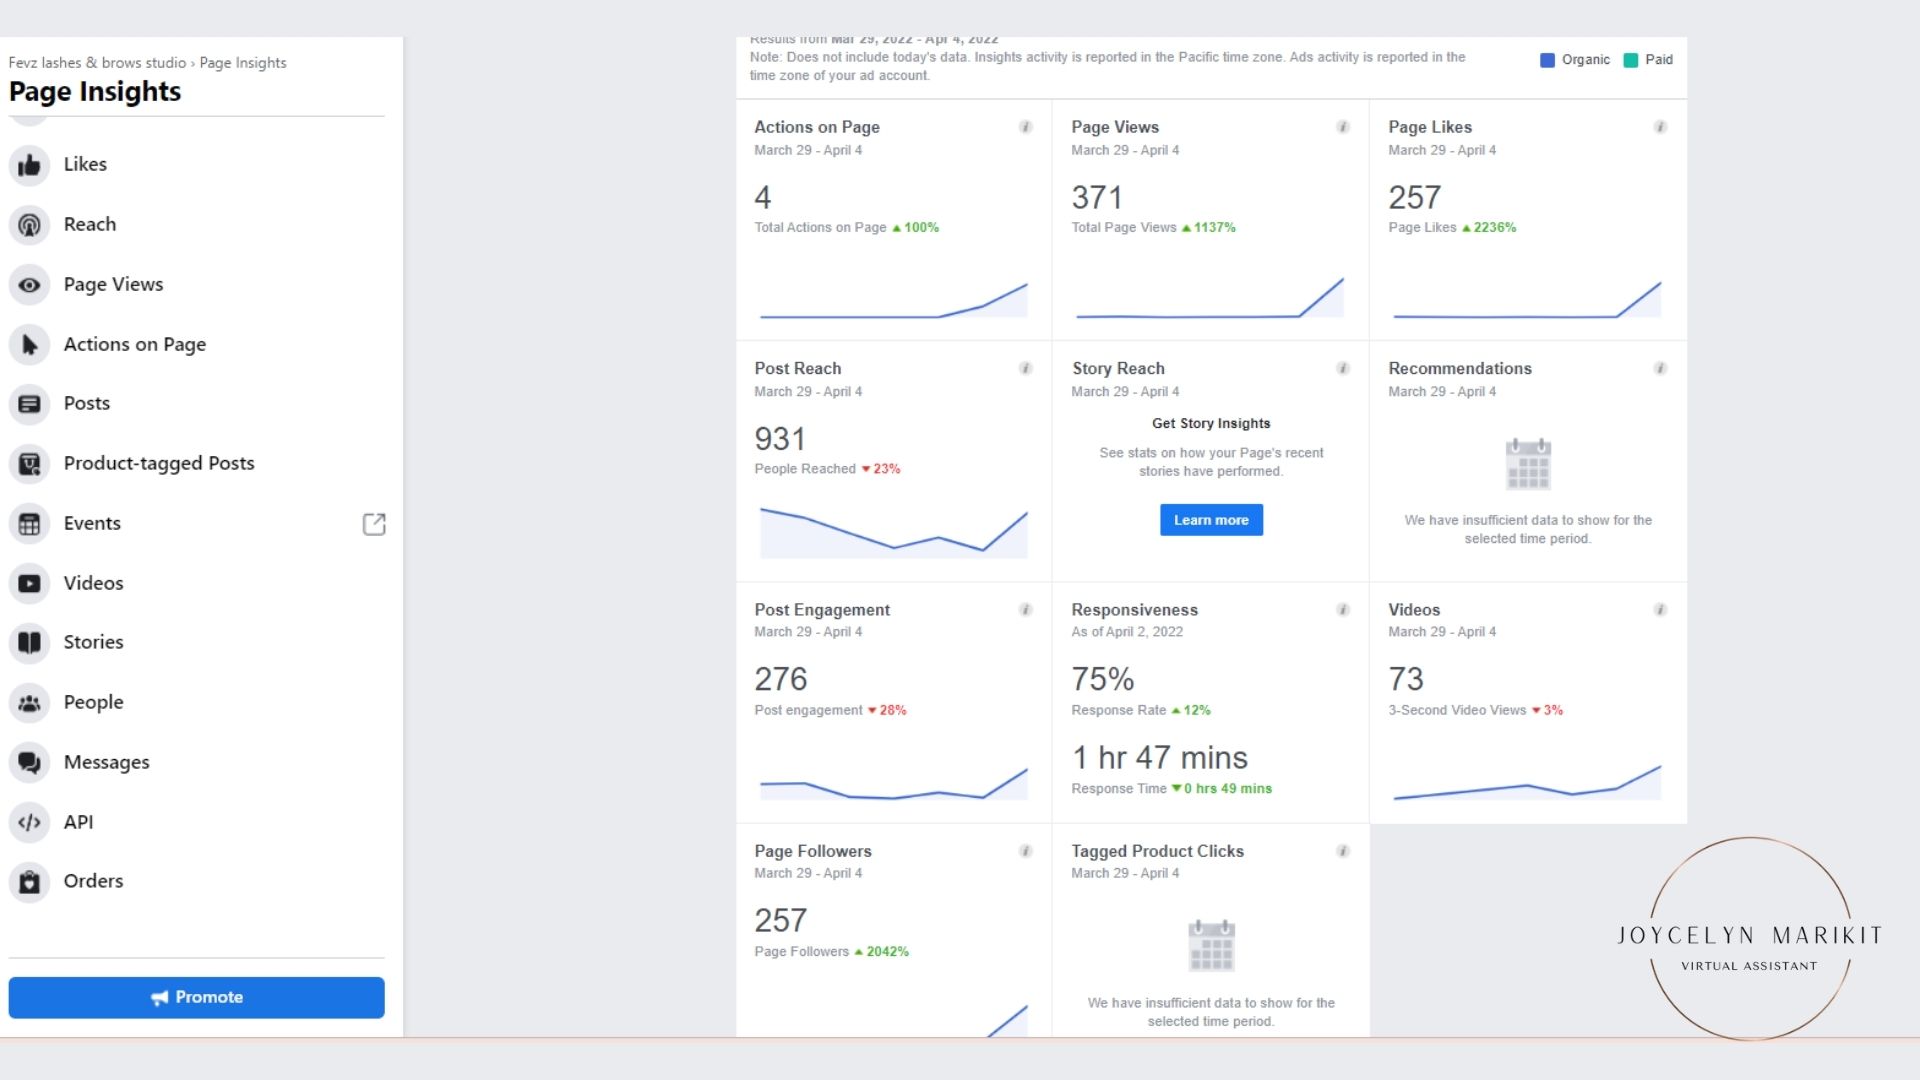Screen dimensions: 1920x1080
Task: Open Events external link icon
Action: coord(373,524)
